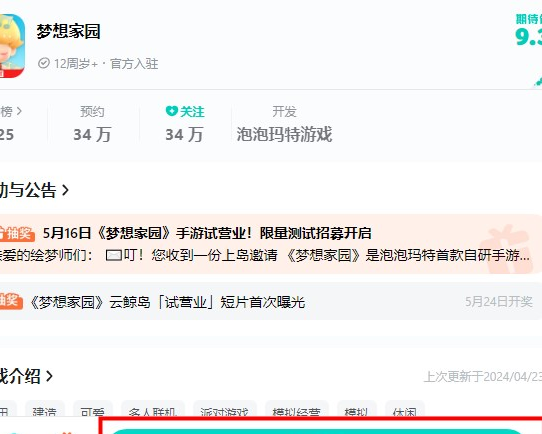Click the 可爱 tag
The height and width of the screenshot is (434, 542).
pyautogui.click(x=93, y=410)
